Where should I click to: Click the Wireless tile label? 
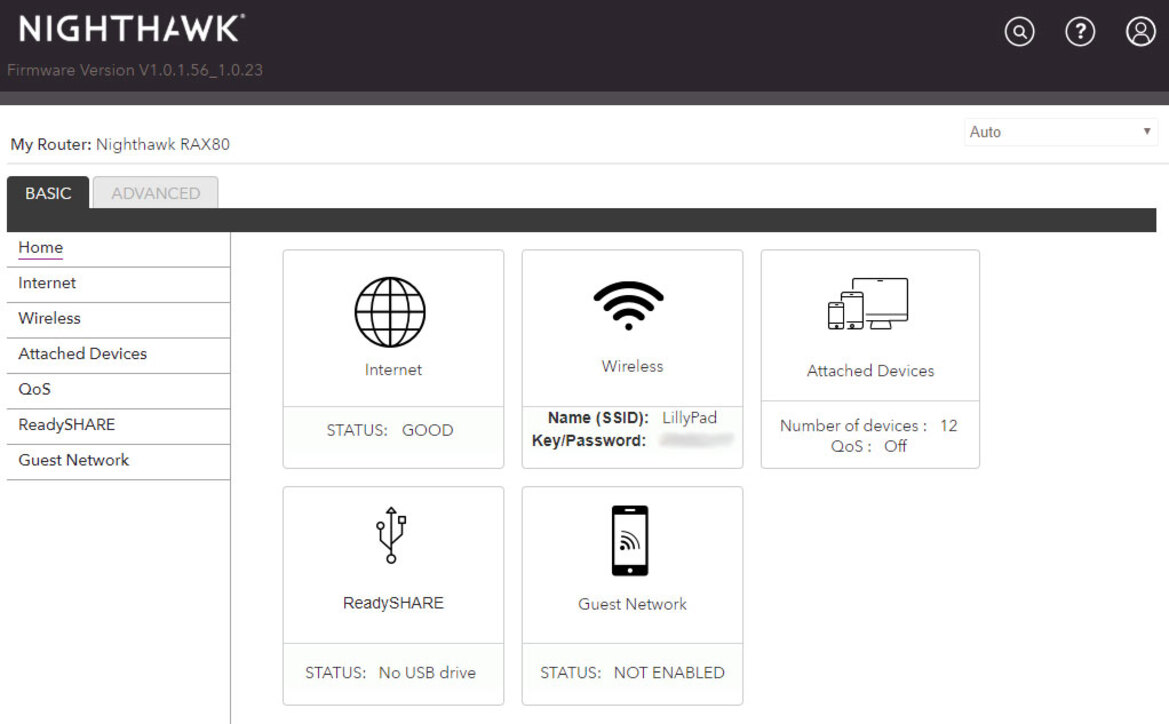coord(632,366)
